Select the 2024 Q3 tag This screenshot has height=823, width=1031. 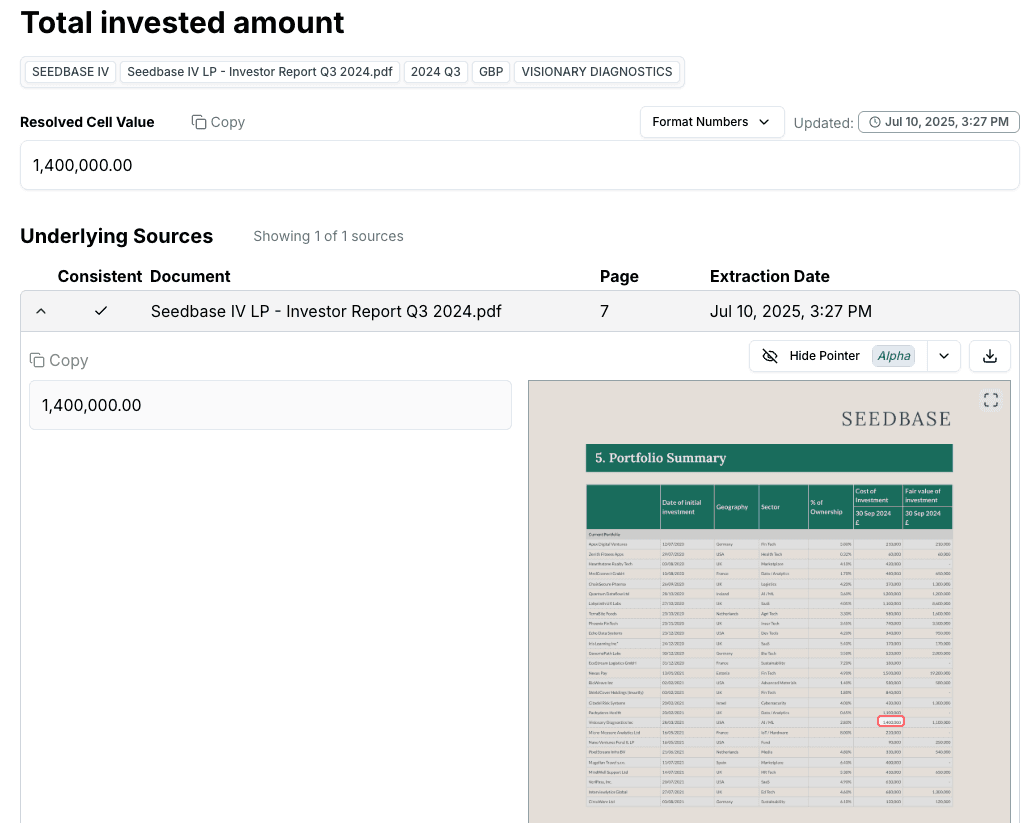tap(435, 72)
